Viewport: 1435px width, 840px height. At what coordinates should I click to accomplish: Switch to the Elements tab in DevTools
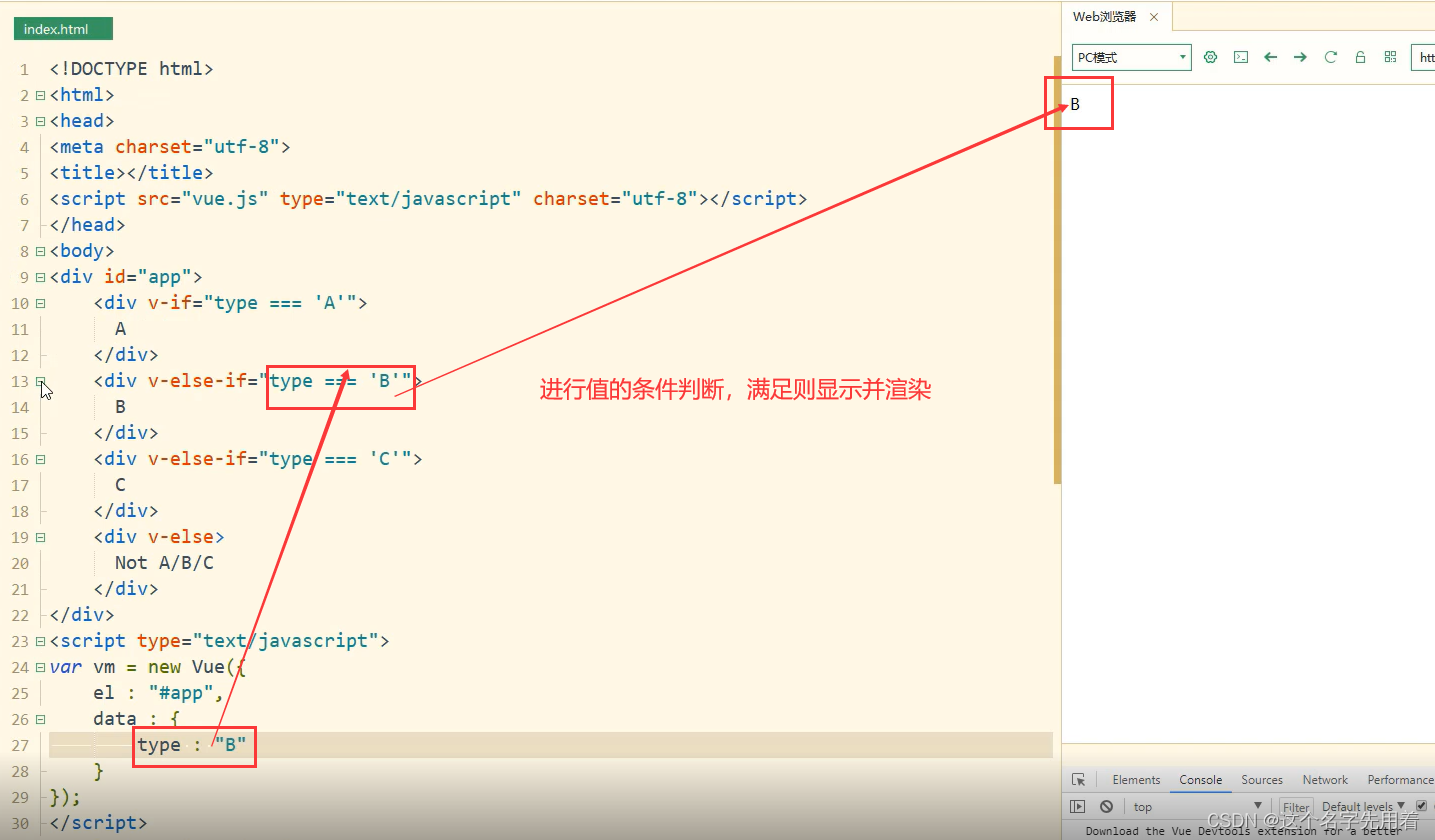click(x=1136, y=780)
